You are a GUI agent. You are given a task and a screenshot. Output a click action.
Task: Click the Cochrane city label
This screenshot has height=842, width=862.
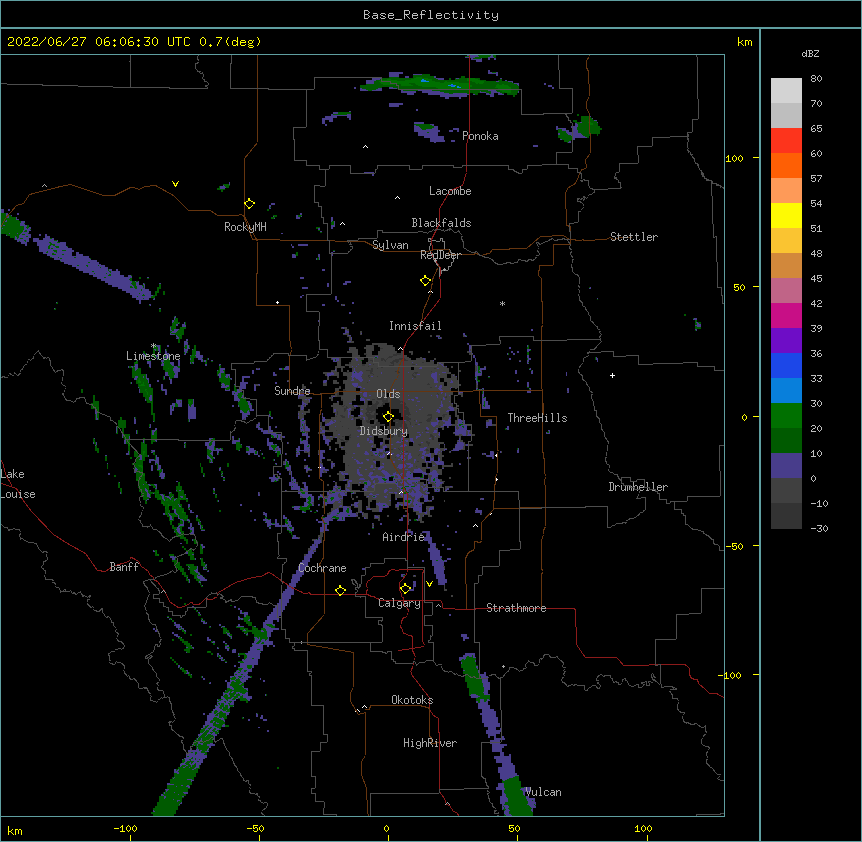322,568
